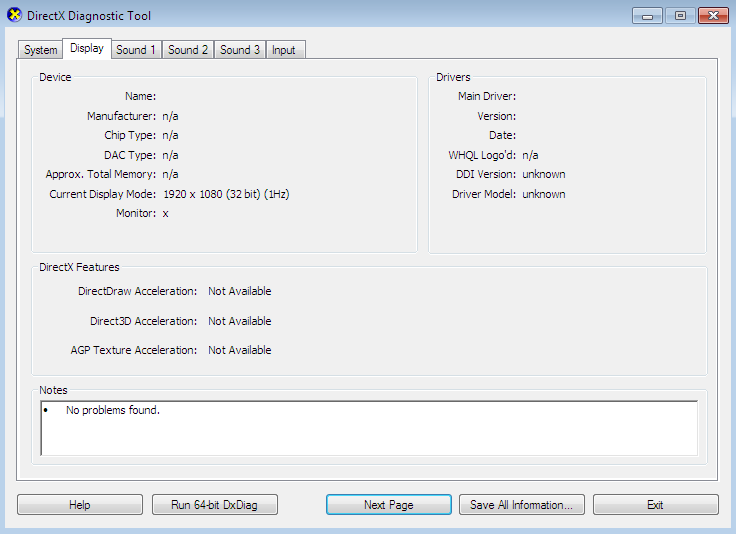Click the DDI Version 'unknown' value

coord(544,175)
